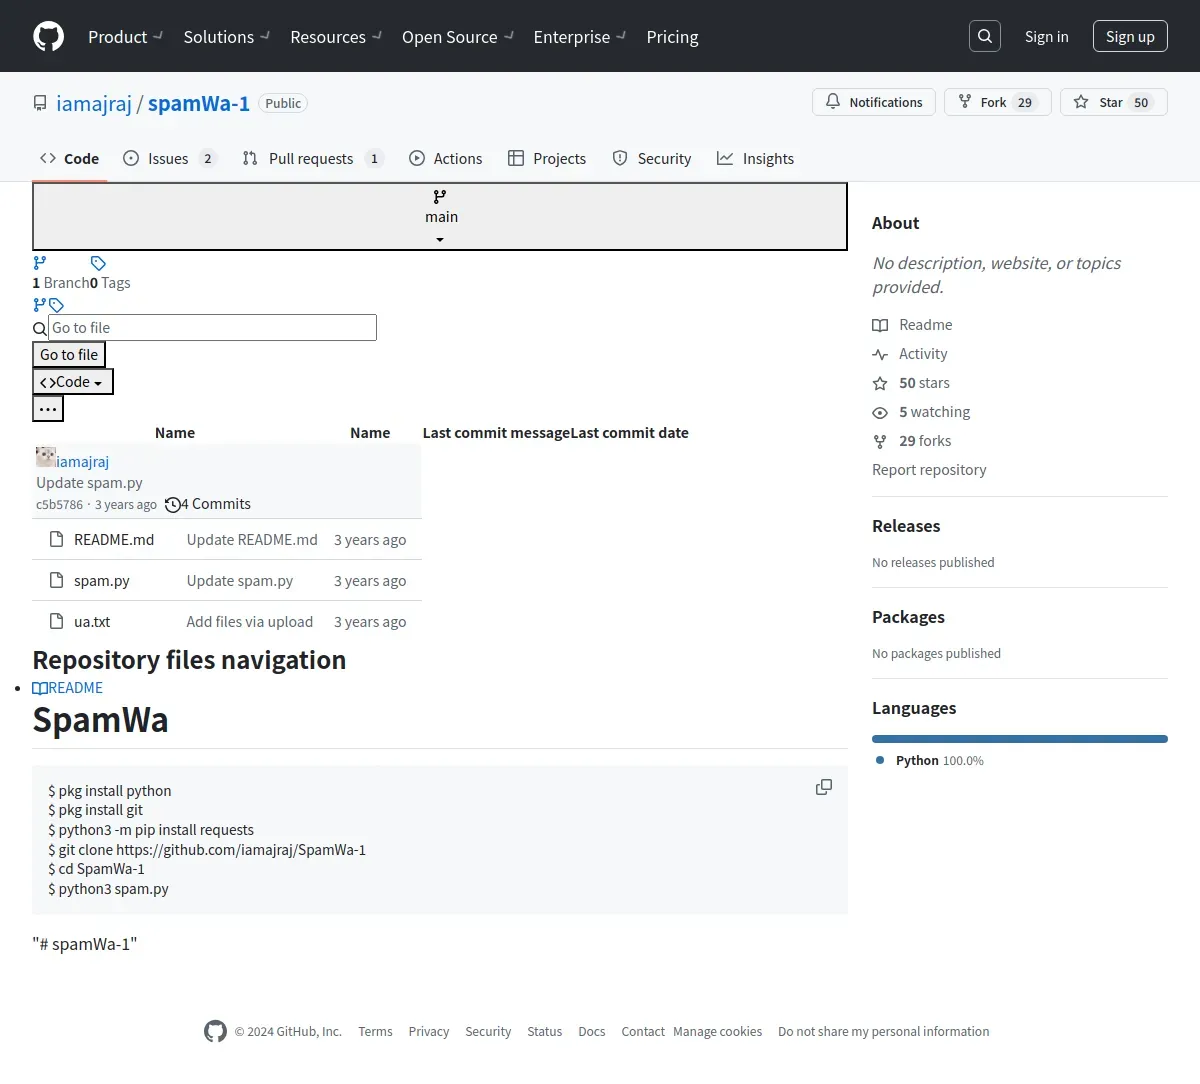The width and height of the screenshot is (1200, 1084).
Task: Open the ua.txt file
Action: (x=92, y=622)
